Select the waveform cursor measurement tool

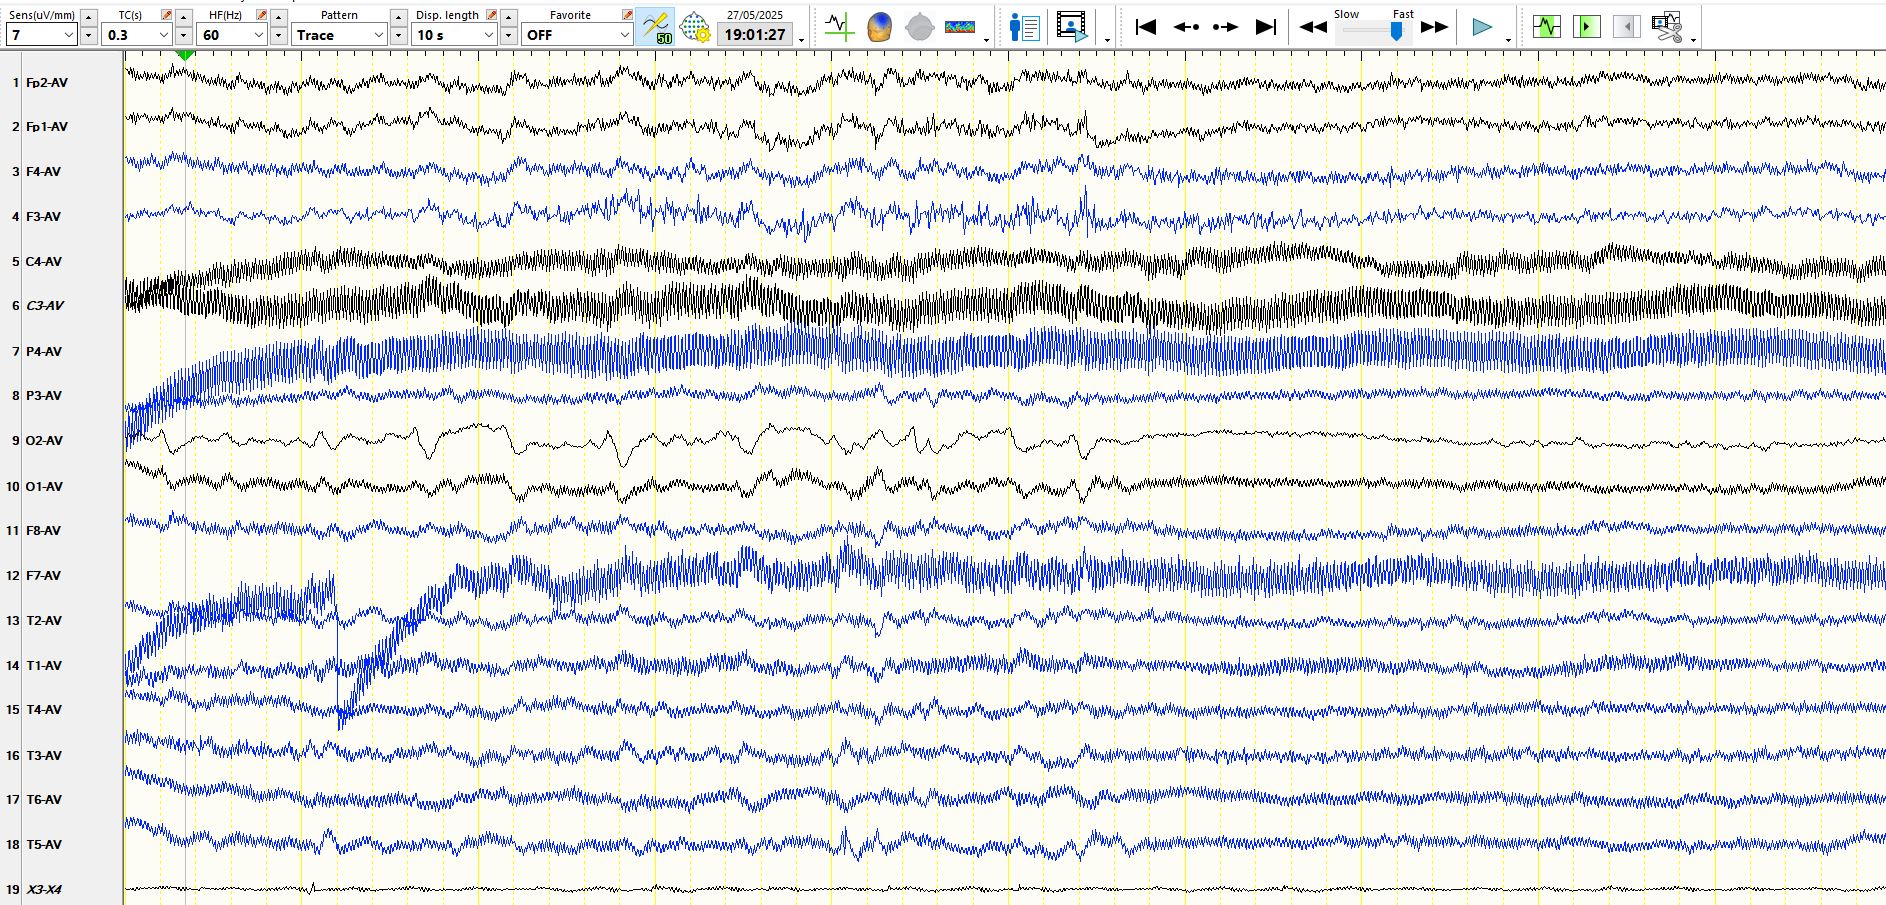pos(839,27)
